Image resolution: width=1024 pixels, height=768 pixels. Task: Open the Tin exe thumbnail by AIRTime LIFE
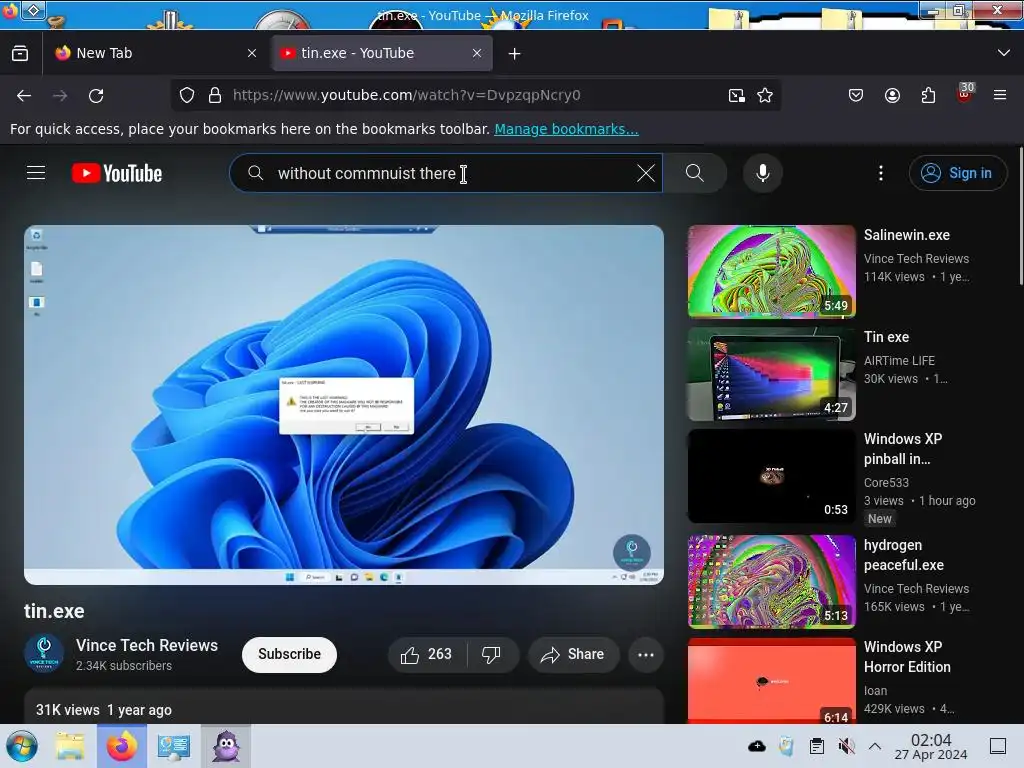click(x=771, y=374)
